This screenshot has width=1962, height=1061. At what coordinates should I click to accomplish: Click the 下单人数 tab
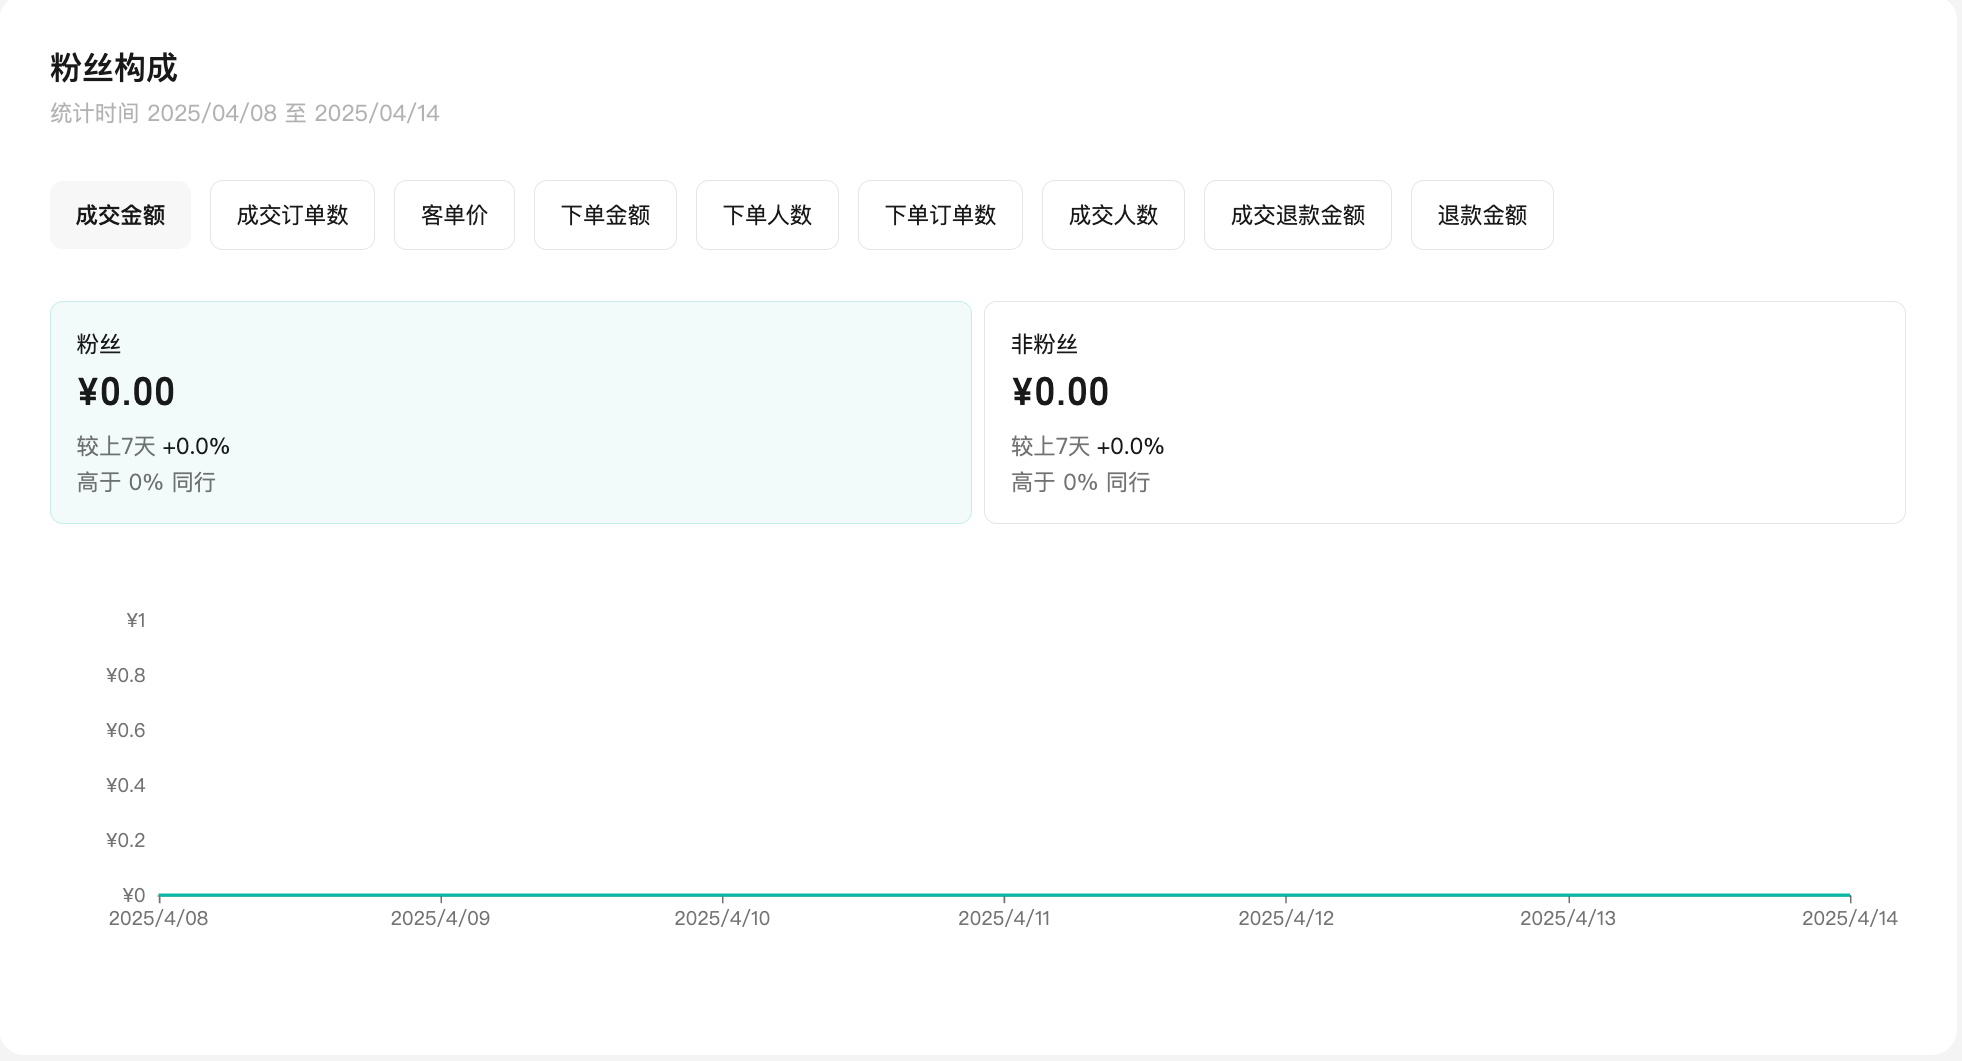(767, 215)
